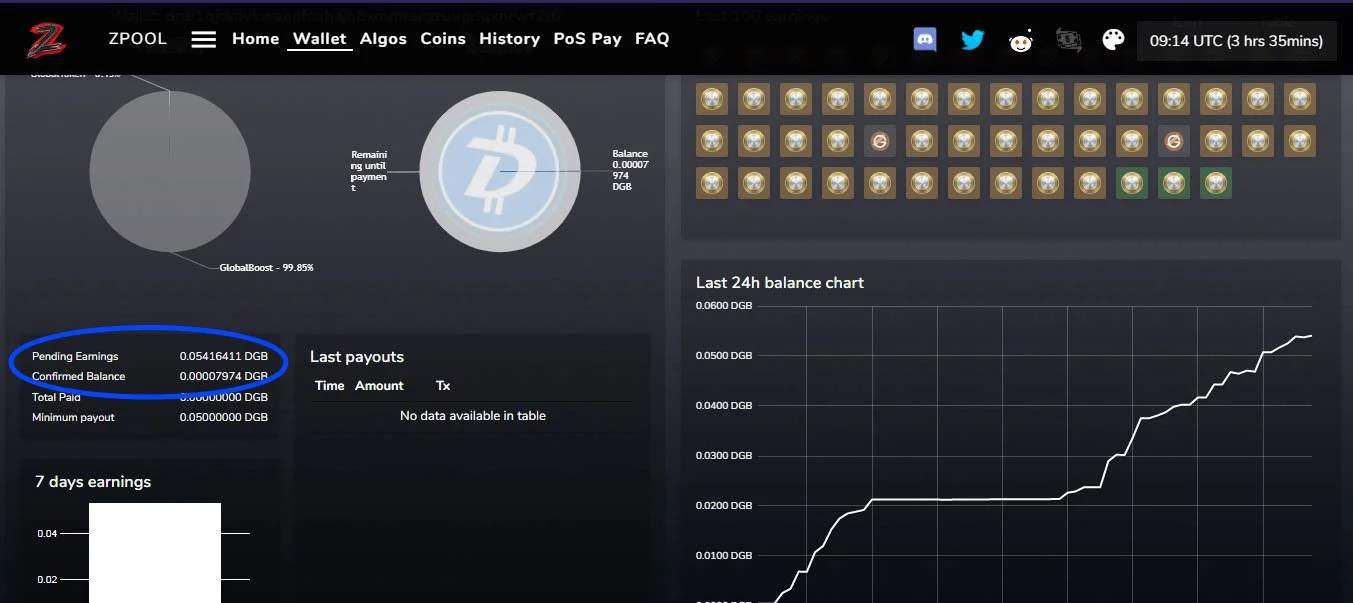This screenshot has height=603, width=1353.
Task: Click the right orange GlobalToken earning icon
Action: (x=1173, y=141)
